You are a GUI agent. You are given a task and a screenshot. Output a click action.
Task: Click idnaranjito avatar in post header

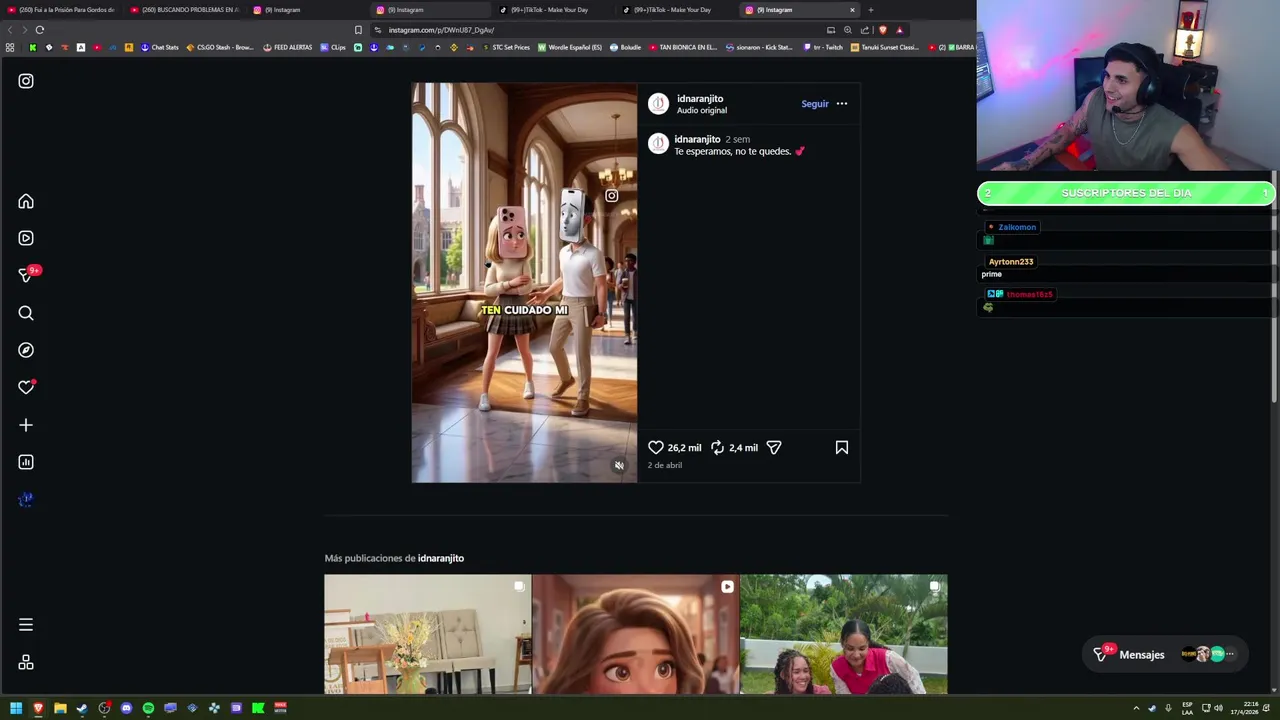pos(658,104)
